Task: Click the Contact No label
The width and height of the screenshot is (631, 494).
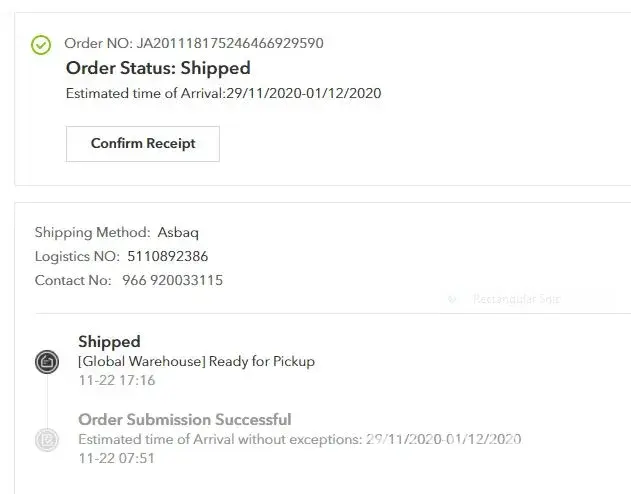Action: 73,280
